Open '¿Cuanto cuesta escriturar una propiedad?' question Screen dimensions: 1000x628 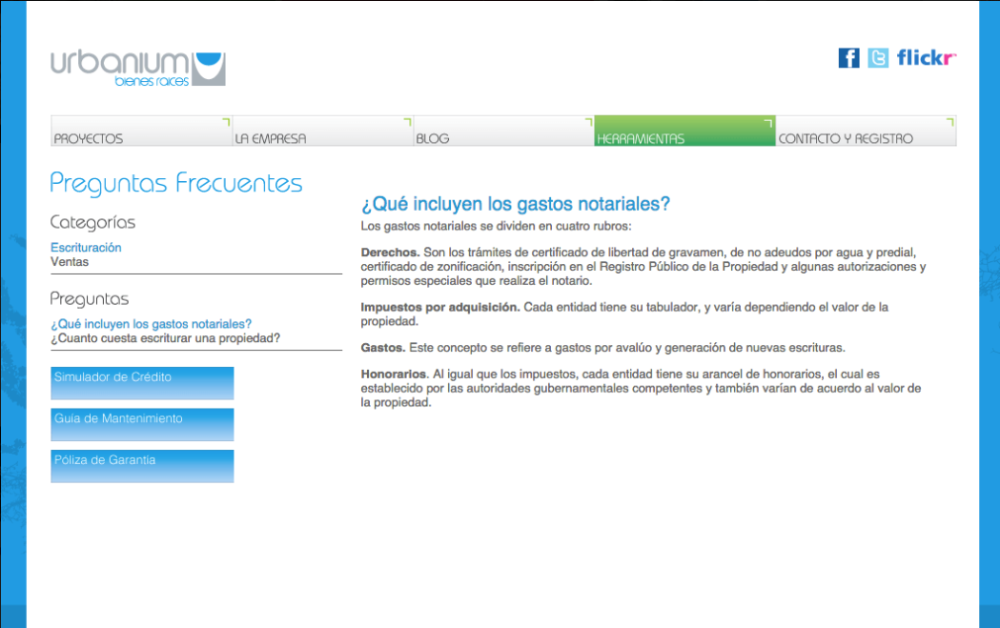(x=165, y=338)
